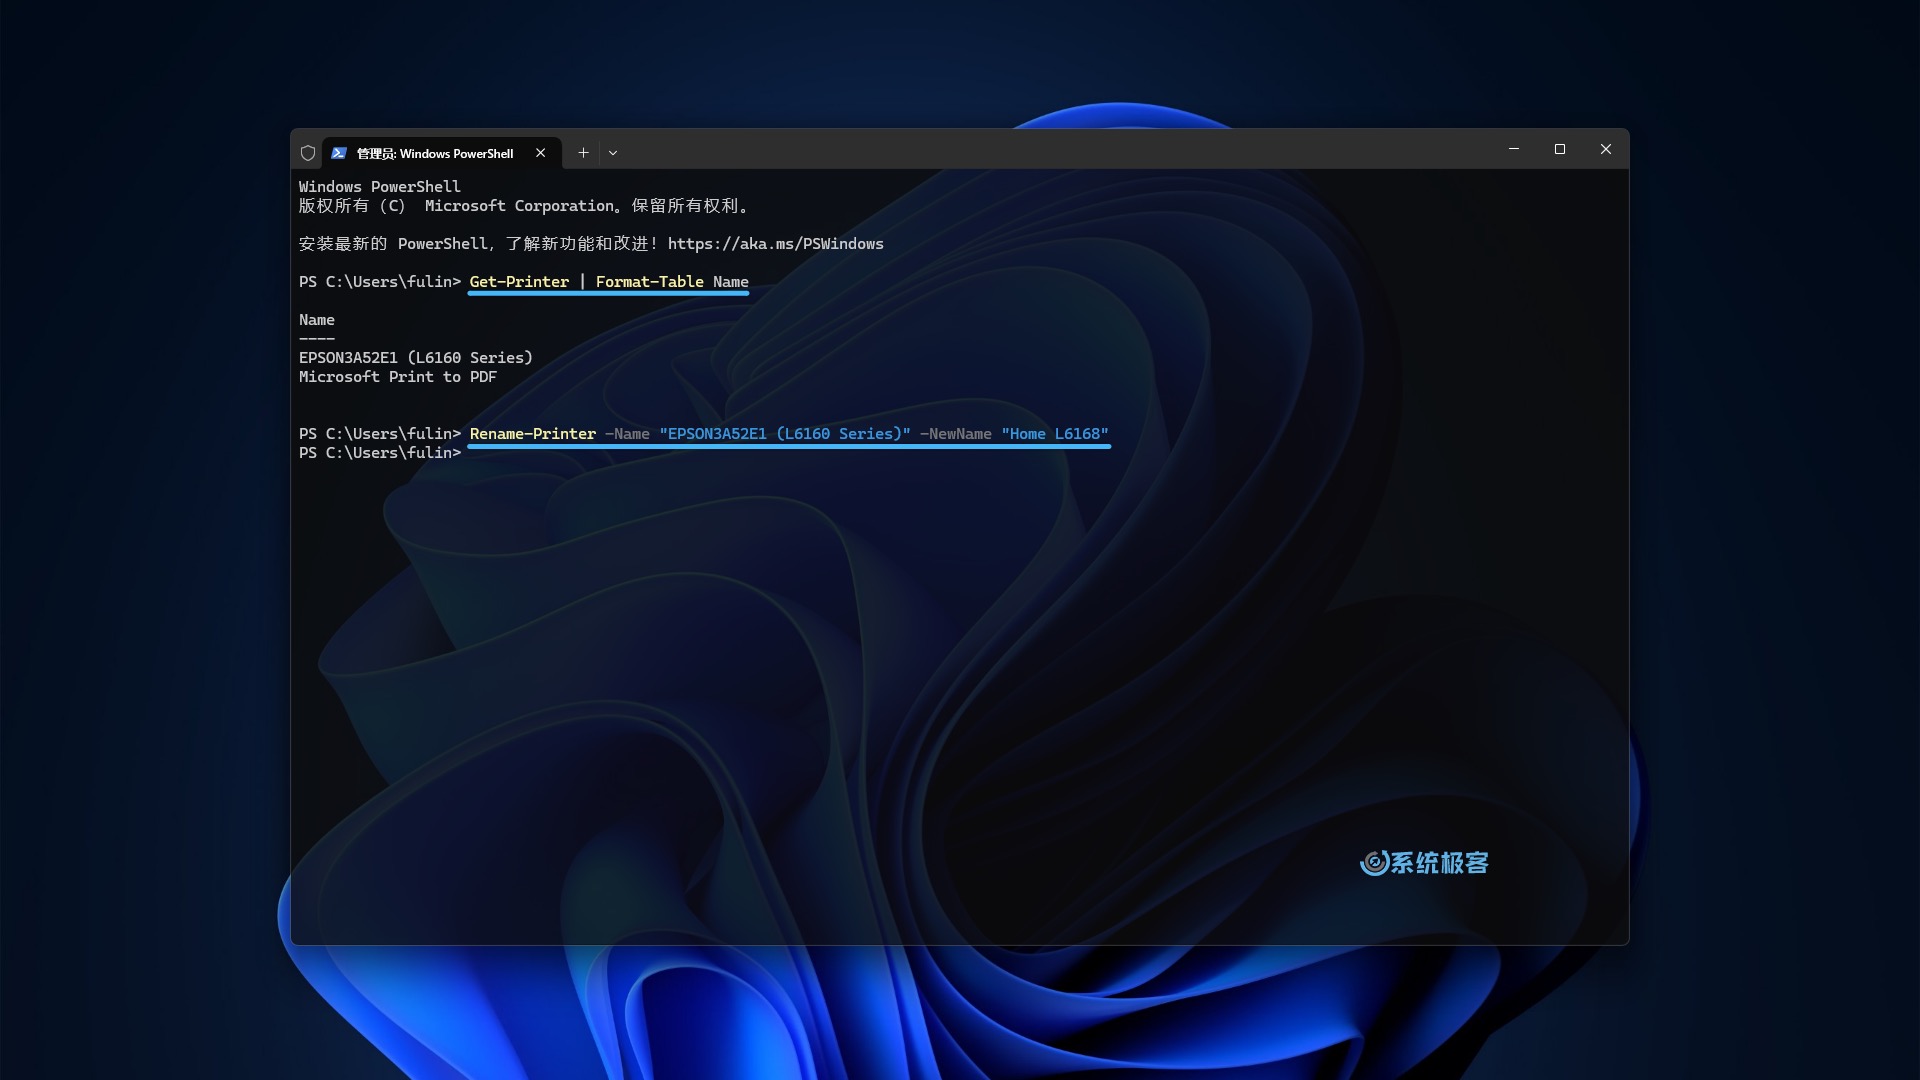Minimize the terminal window

pyautogui.click(x=1514, y=149)
